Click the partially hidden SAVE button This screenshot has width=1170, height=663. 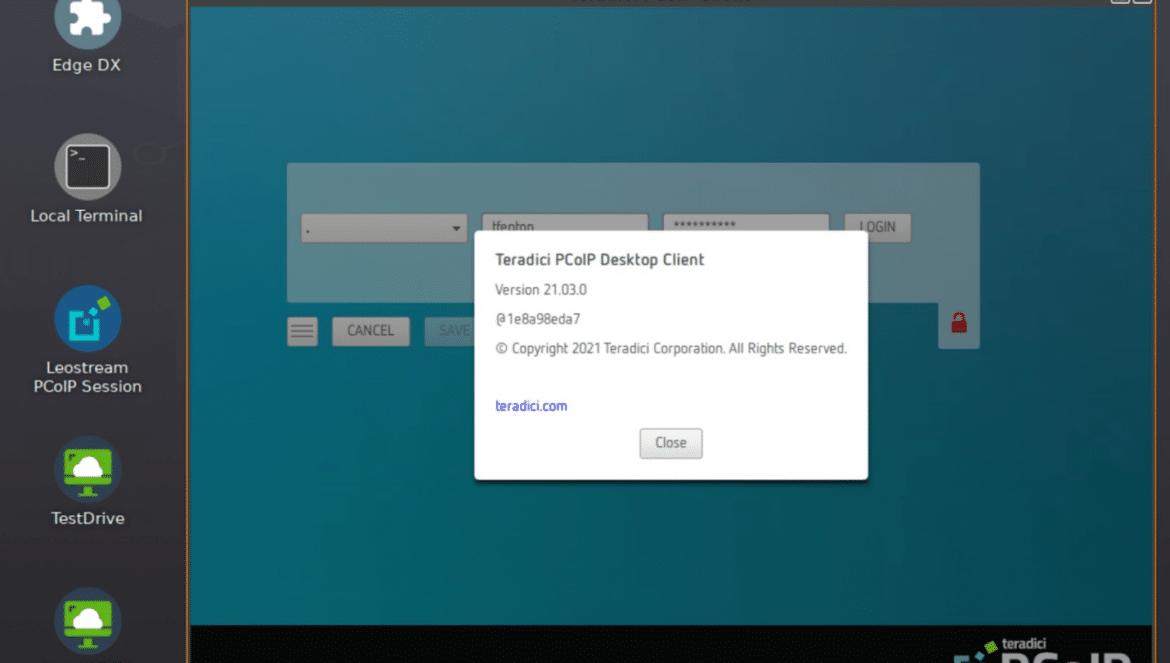450,331
